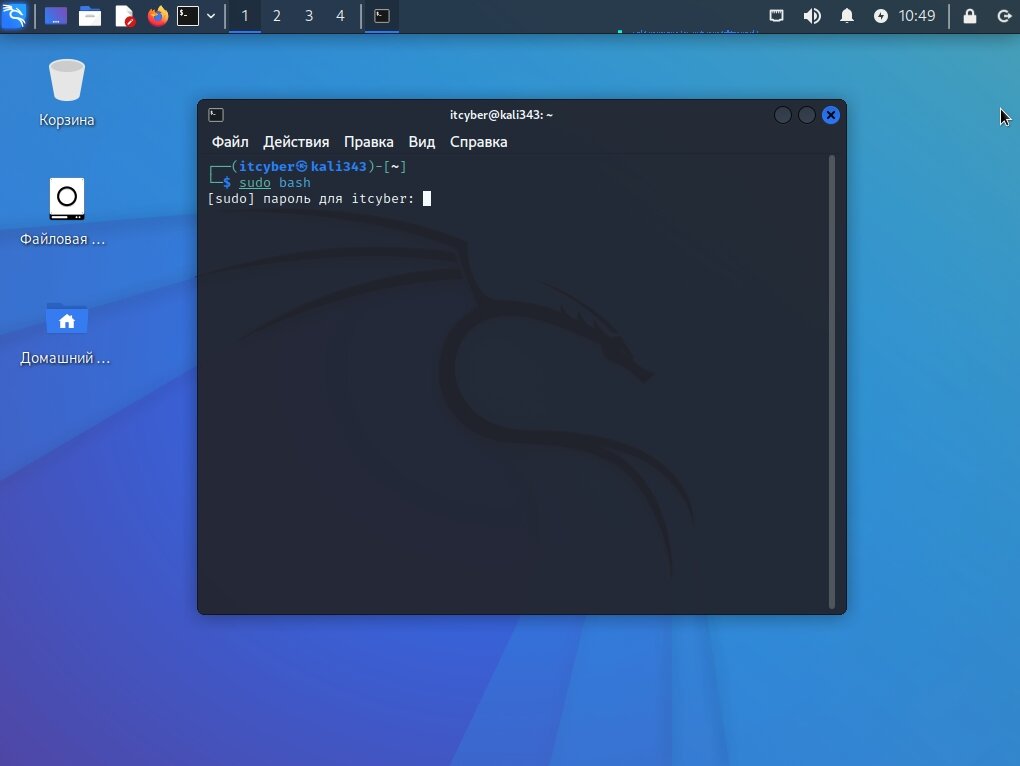
Task: Select the terminal window button in the taskbar
Action: 382,16
